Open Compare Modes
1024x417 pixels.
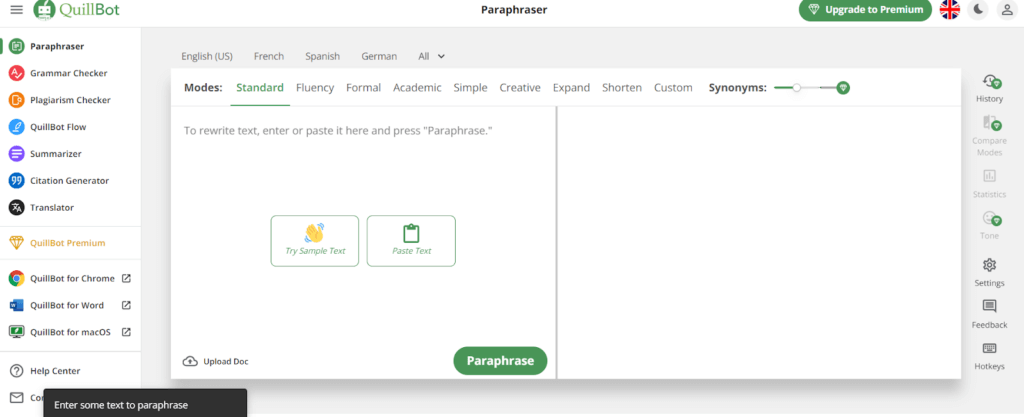[989, 136]
